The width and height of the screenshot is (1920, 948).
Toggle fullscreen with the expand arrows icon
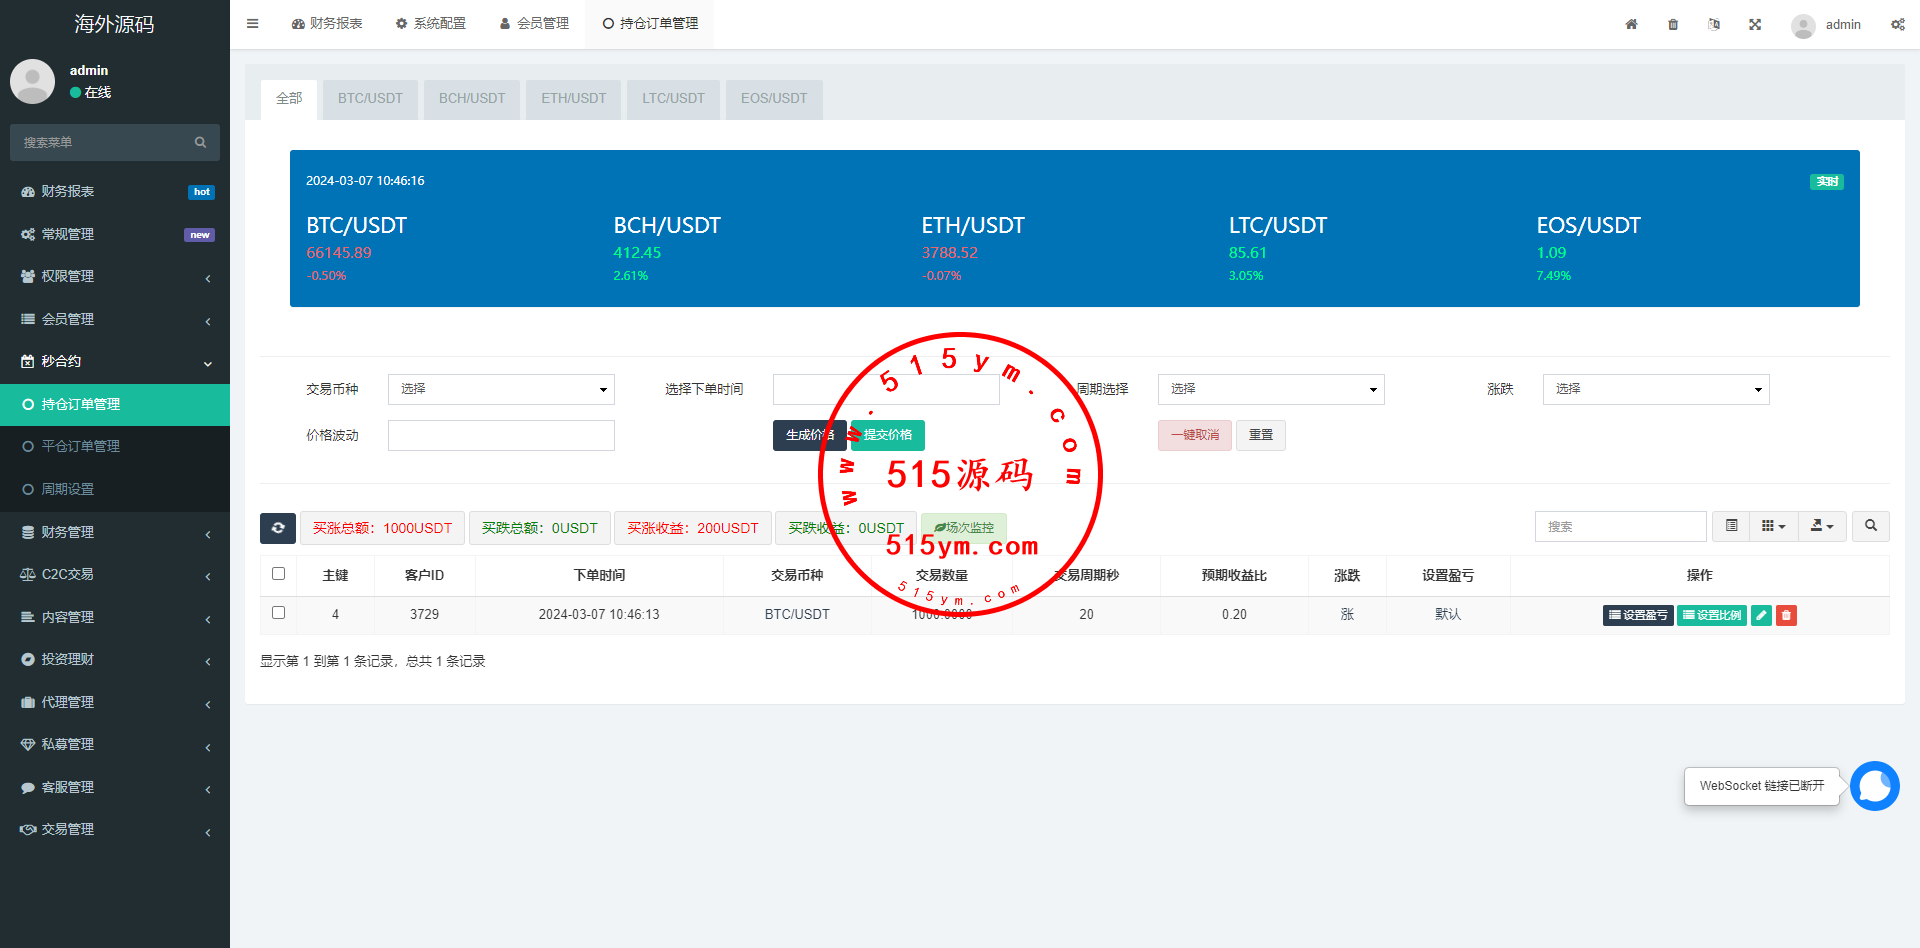(x=1755, y=24)
